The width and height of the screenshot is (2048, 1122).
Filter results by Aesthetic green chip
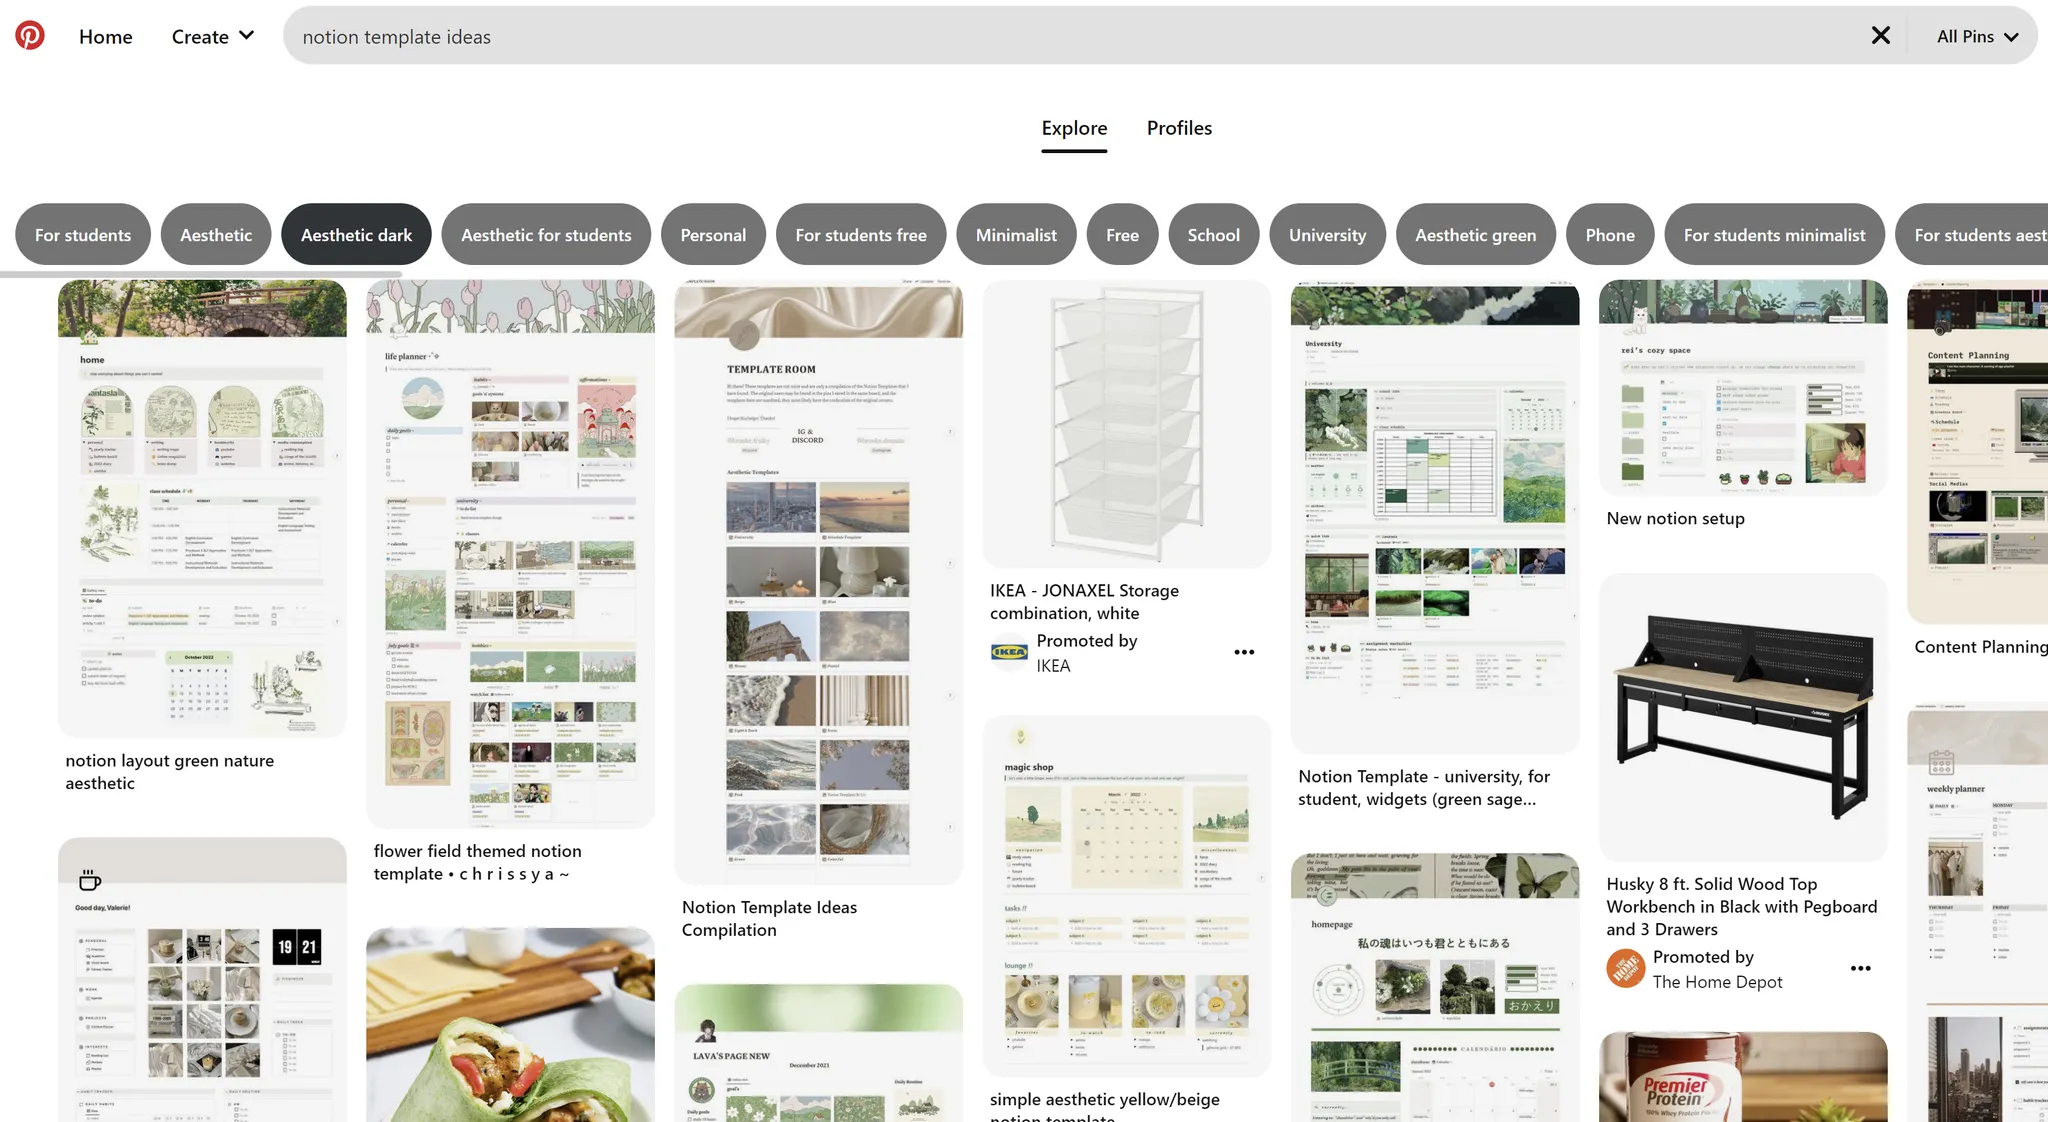pyautogui.click(x=1475, y=235)
